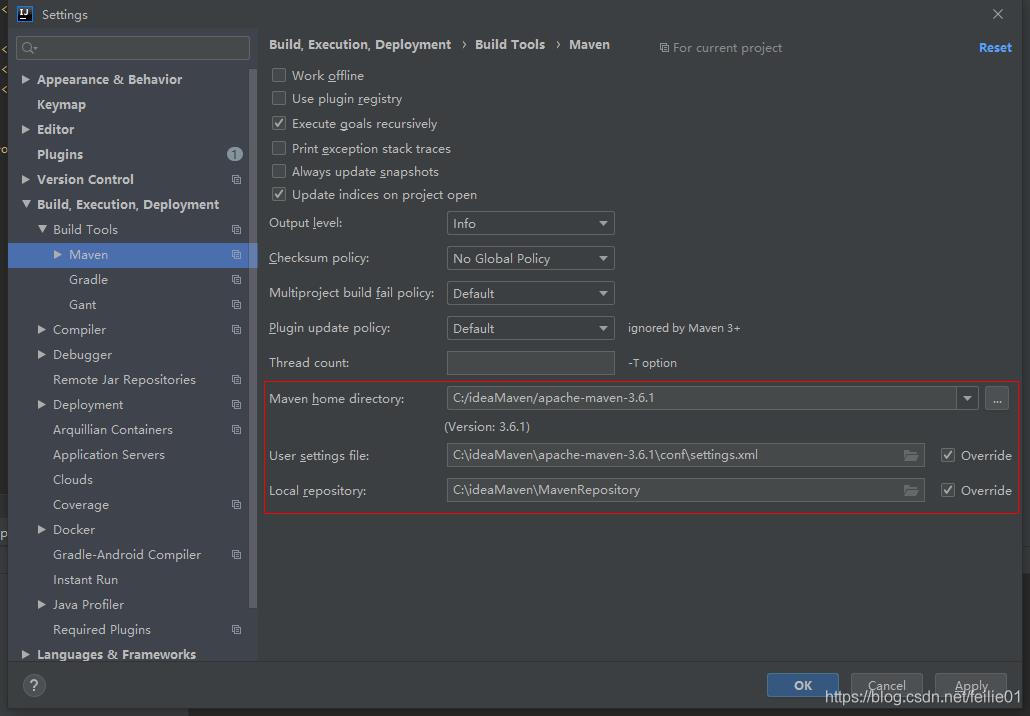Image resolution: width=1030 pixels, height=716 pixels.
Task: Click the OK button
Action: click(x=802, y=685)
